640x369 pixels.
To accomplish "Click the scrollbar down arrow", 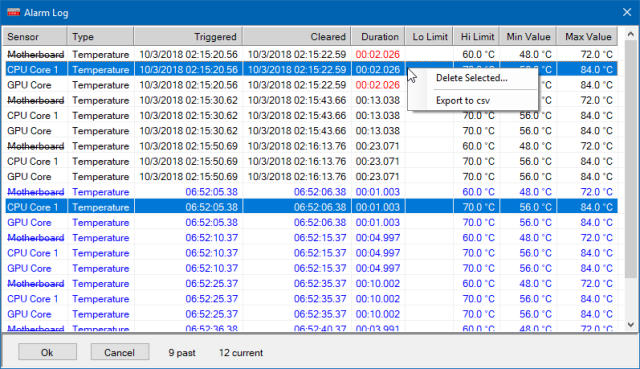I will pyautogui.click(x=631, y=325).
